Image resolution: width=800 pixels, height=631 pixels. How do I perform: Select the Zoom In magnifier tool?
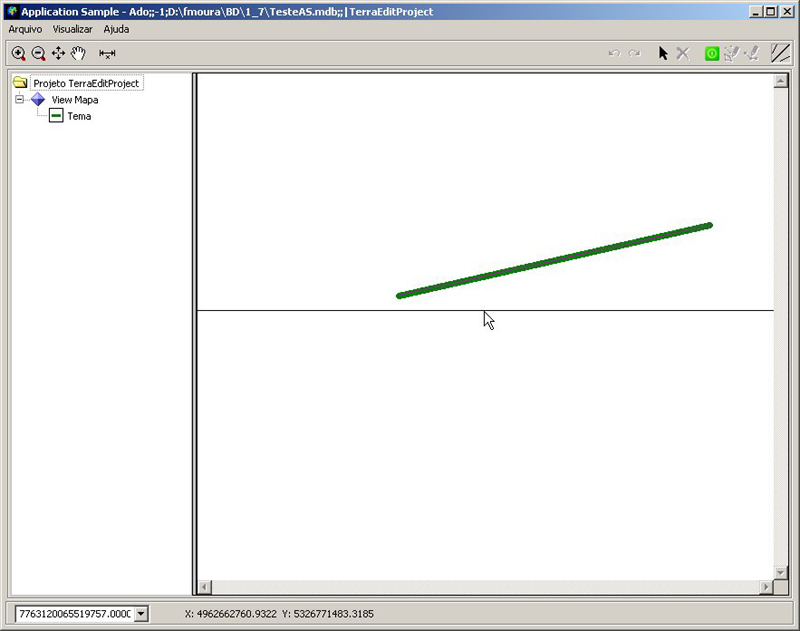click(18, 53)
